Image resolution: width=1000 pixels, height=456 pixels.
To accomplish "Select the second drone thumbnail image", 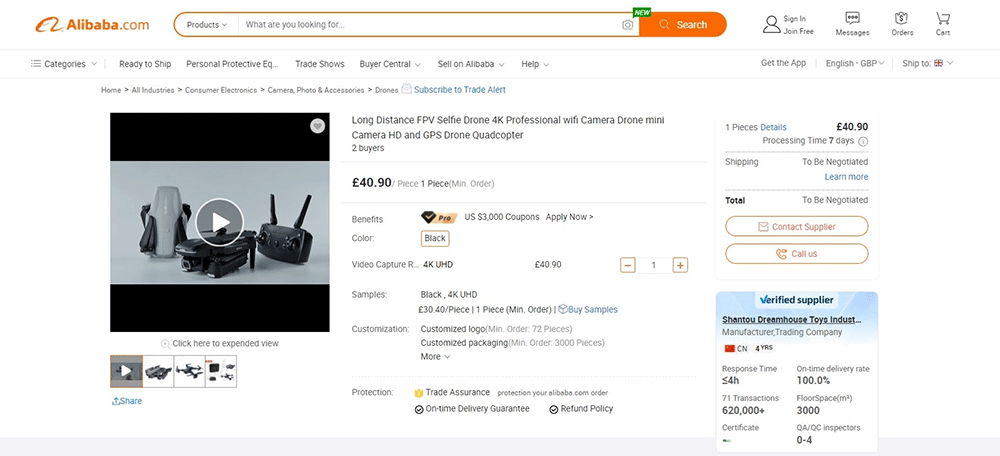I will click(x=158, y=371).
